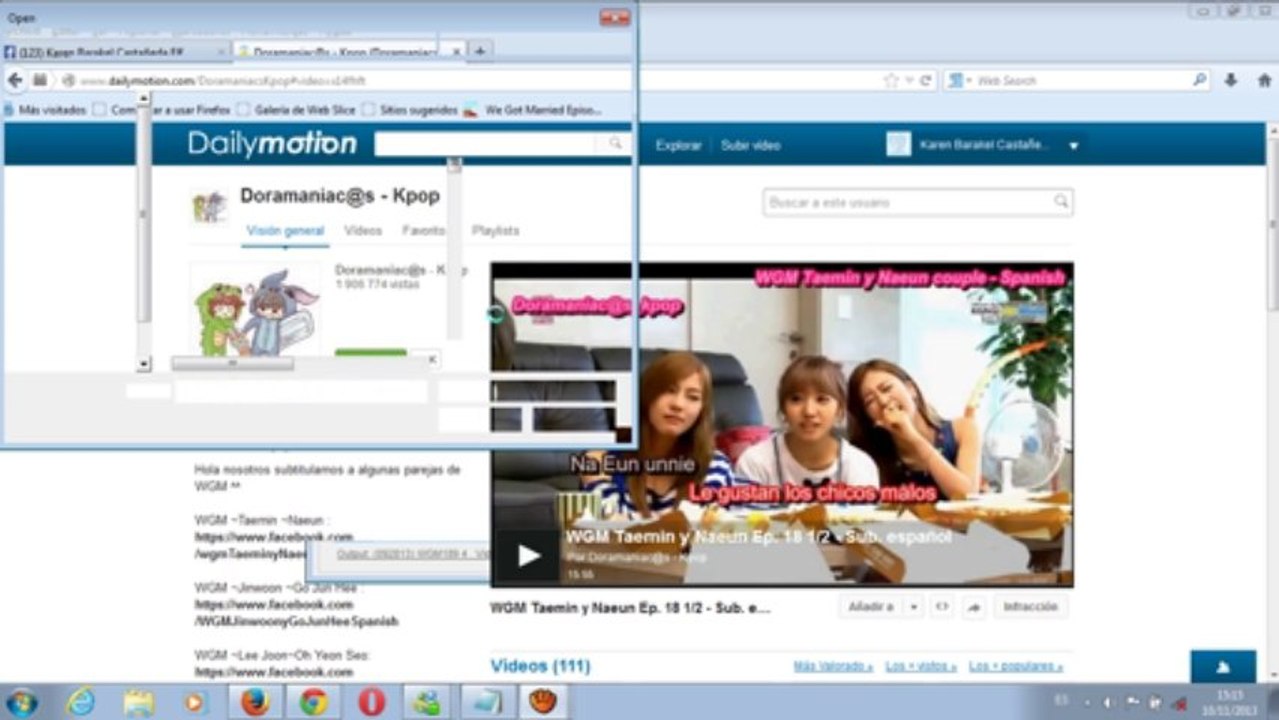Click 'Explorar' in the Dailymotion header

[x=678, y=146]
